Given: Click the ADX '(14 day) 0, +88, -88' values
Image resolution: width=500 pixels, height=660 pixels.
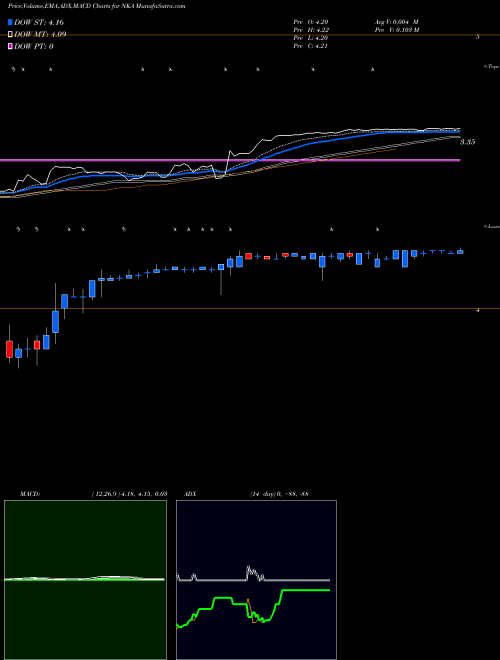Looking at the screenshot, I should (278, 494).
